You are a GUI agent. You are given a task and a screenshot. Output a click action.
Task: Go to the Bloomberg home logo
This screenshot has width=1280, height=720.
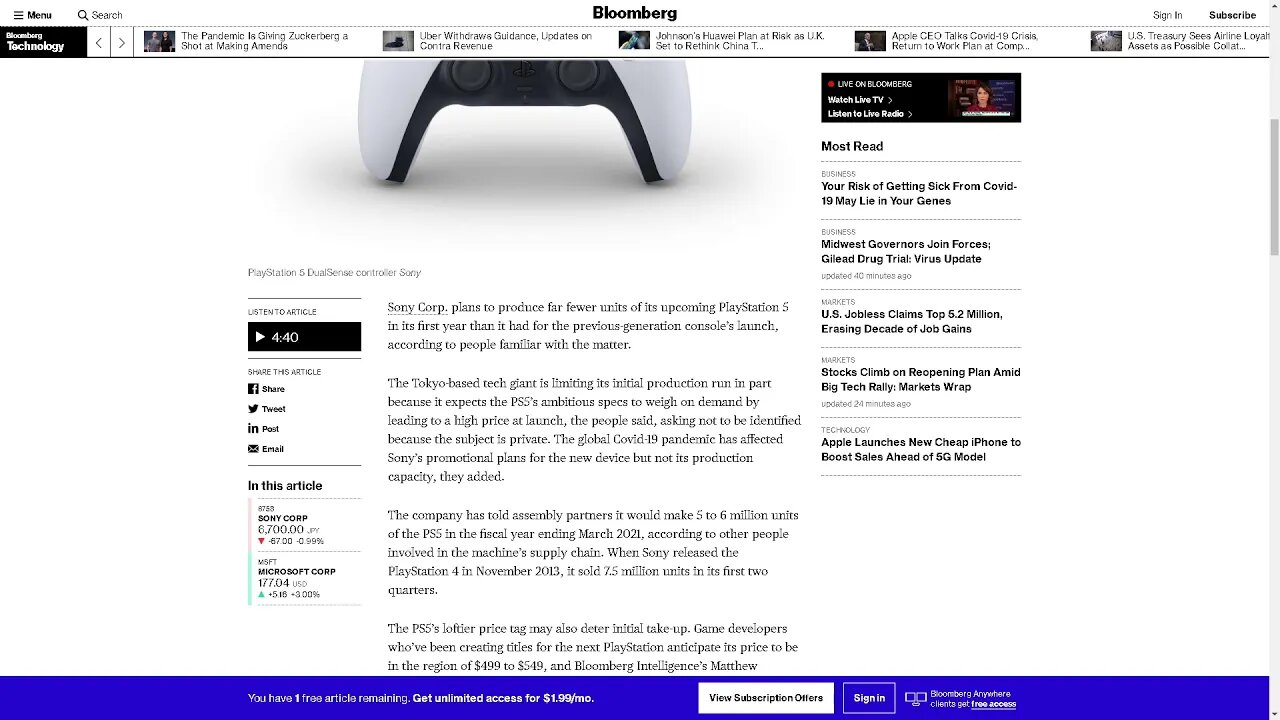tap(635, 13)
